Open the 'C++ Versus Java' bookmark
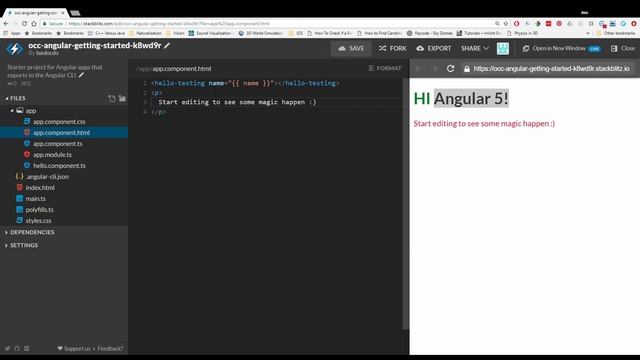 [x=107, y=33]
